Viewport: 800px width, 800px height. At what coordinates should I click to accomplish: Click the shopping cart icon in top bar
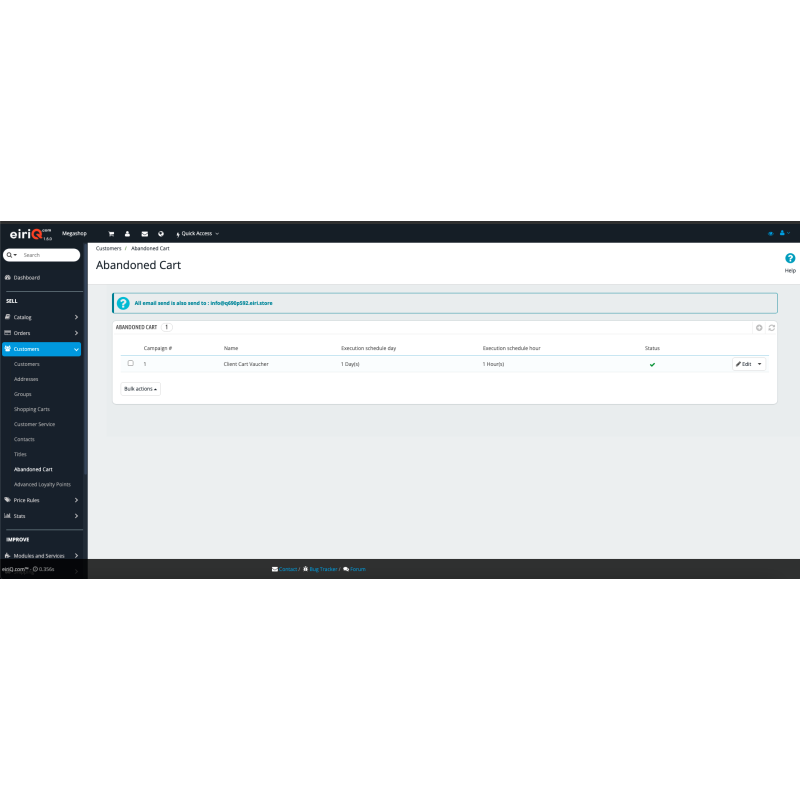click(111, 233)
